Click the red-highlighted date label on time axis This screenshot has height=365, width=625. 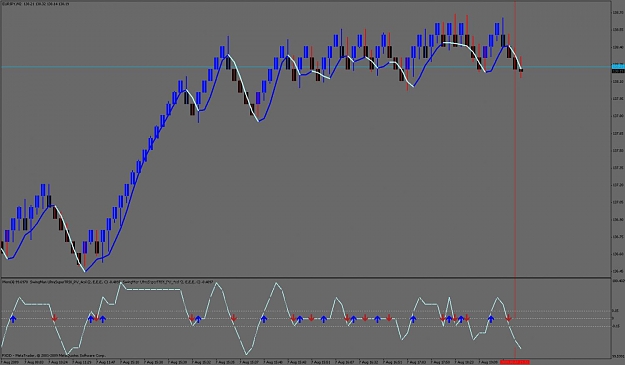coord(515,362)
